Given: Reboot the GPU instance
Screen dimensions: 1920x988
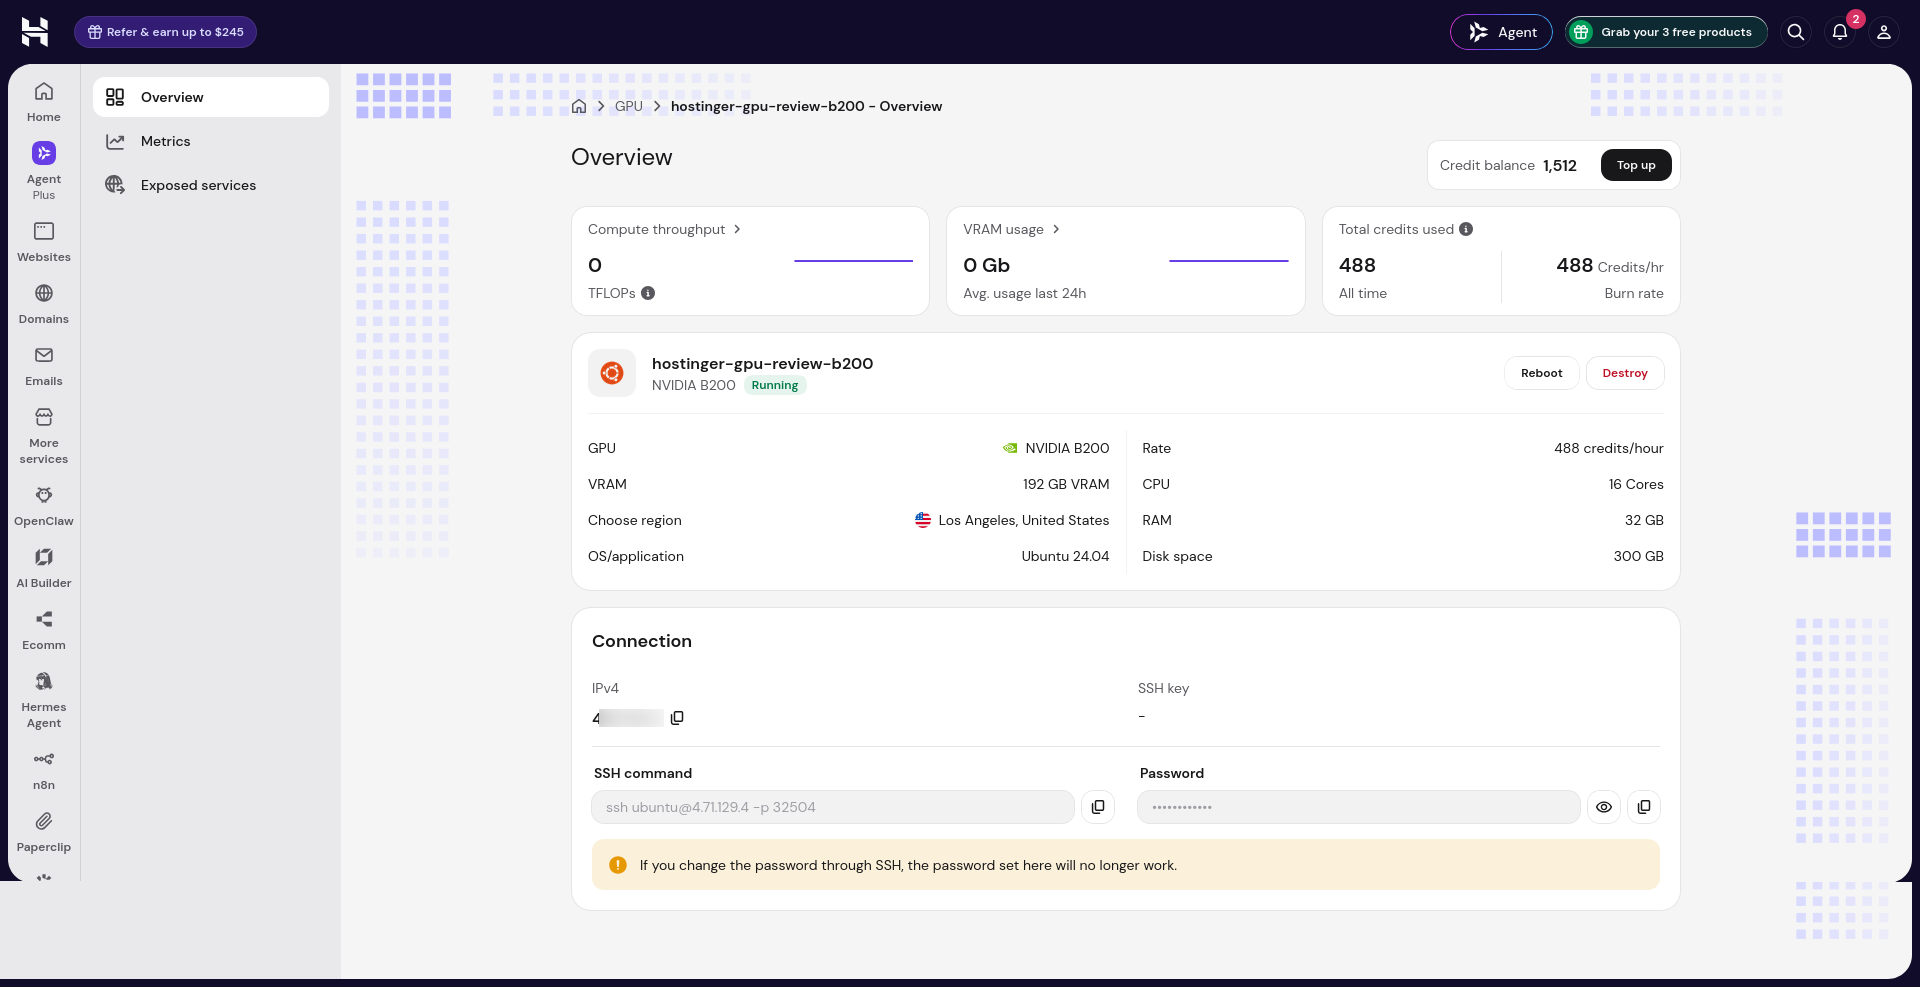Looking at the screenshot, I should (x=1541, y=373).
